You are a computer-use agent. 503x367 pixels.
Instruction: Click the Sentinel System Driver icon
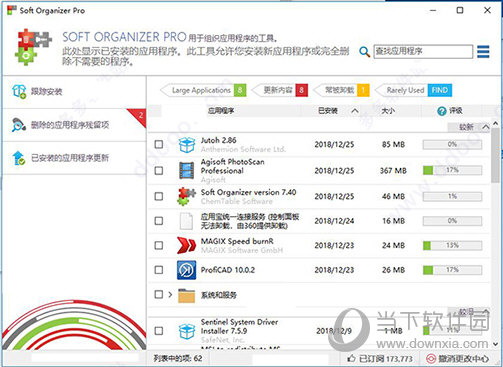pyautogui.click(x=187, y=331)
